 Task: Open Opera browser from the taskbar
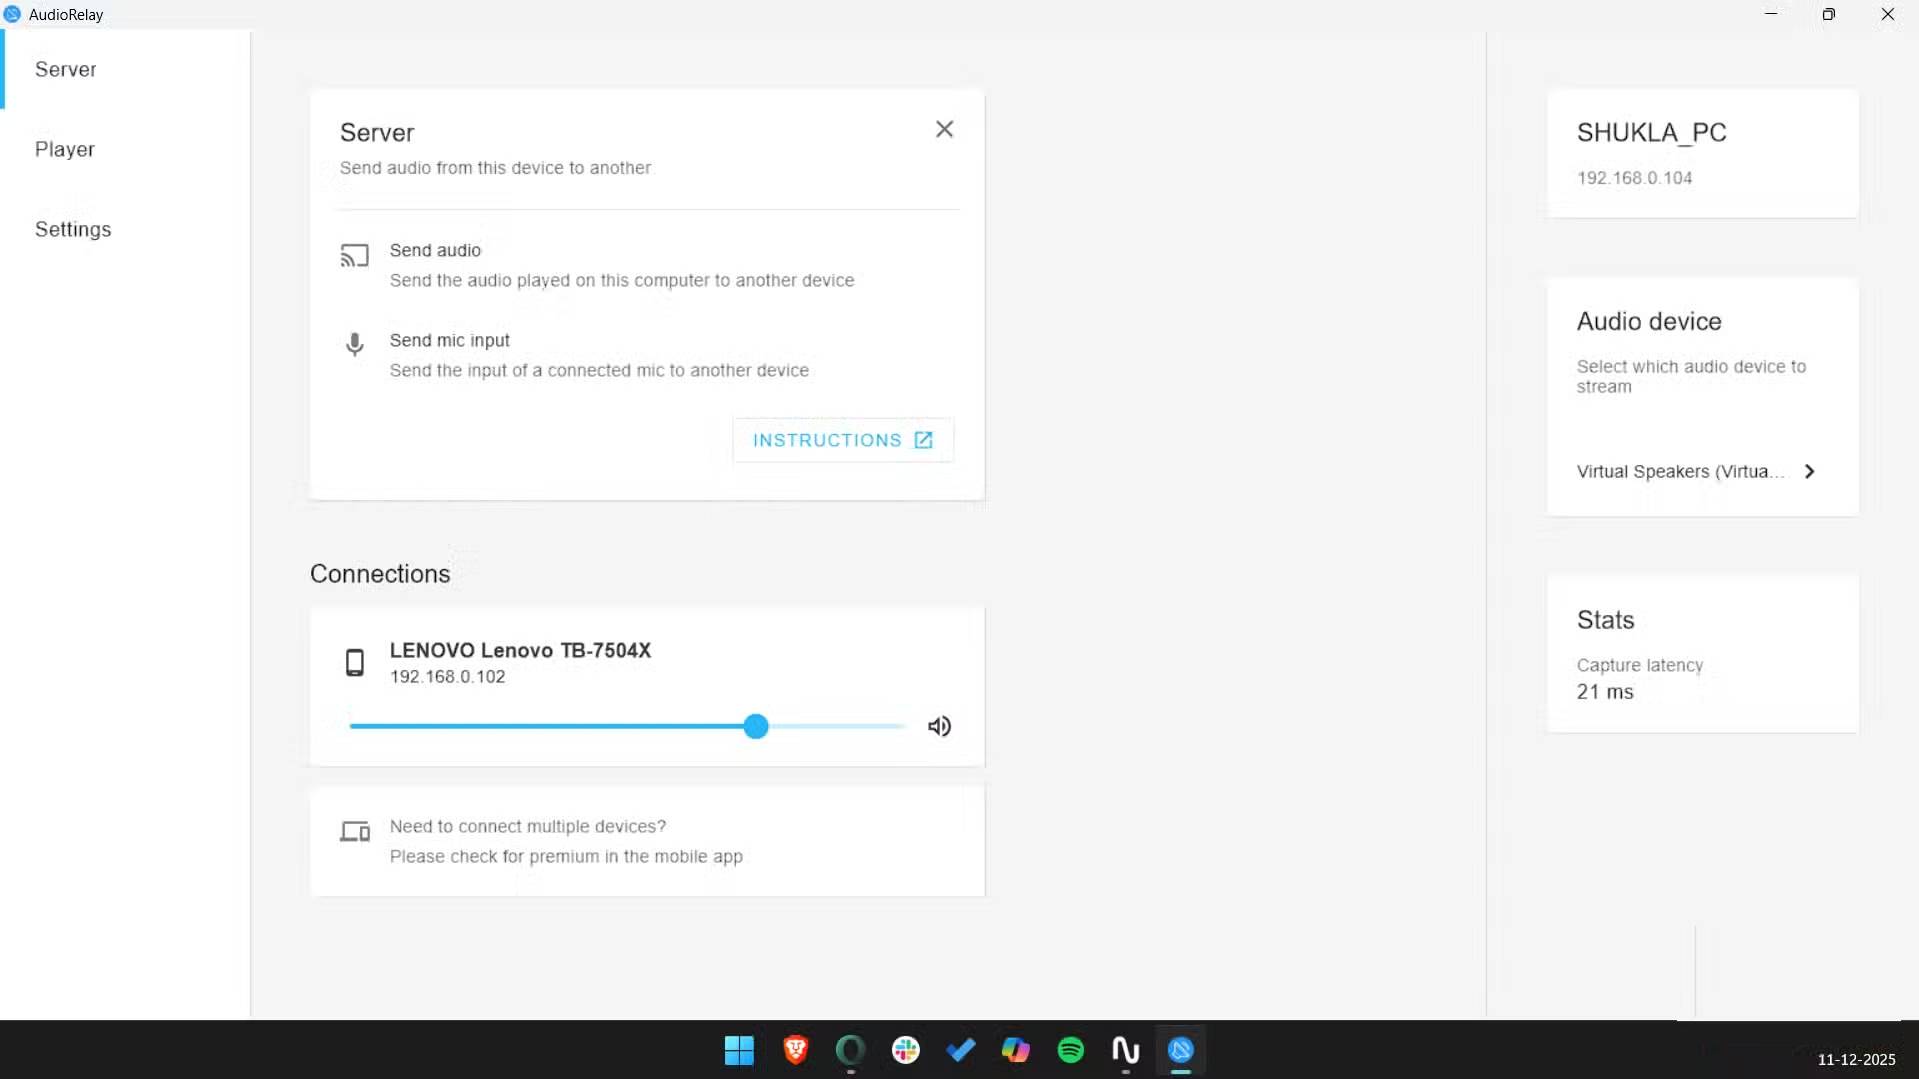[849, 1051]
